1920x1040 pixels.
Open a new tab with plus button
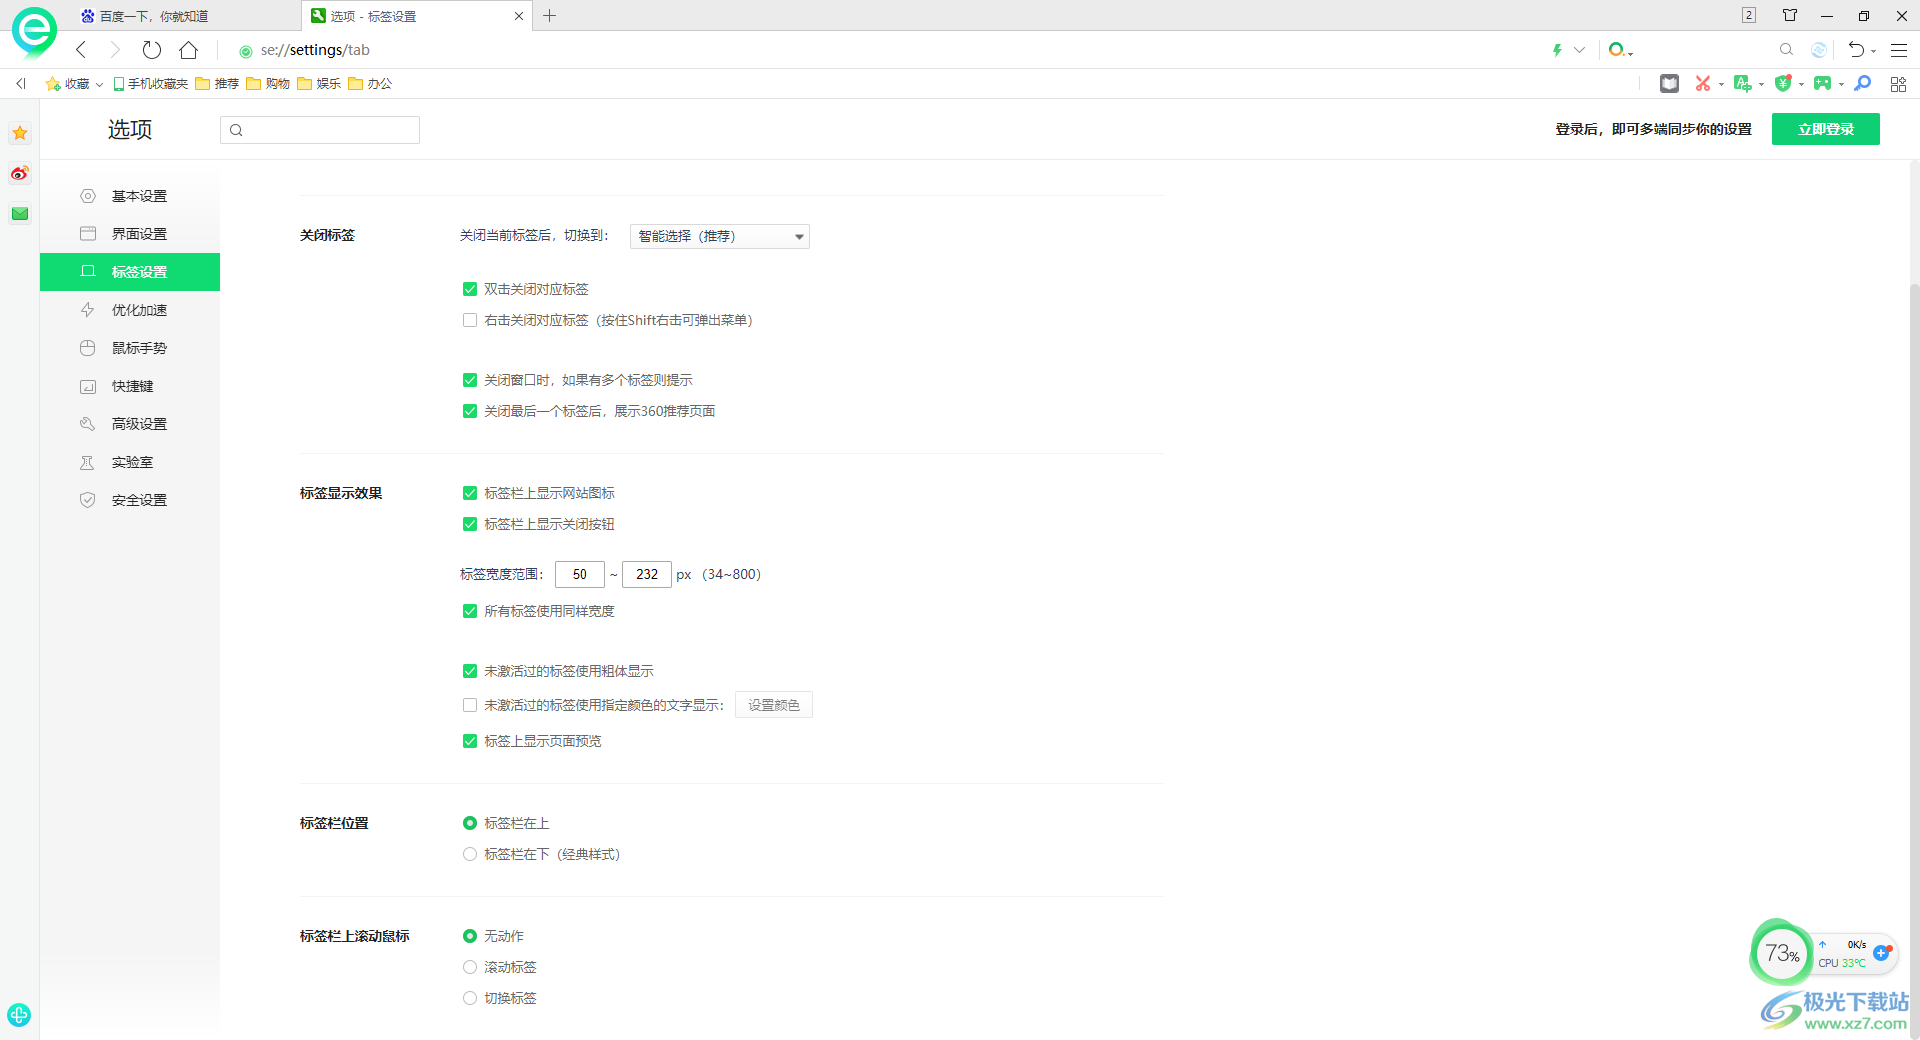550,16
